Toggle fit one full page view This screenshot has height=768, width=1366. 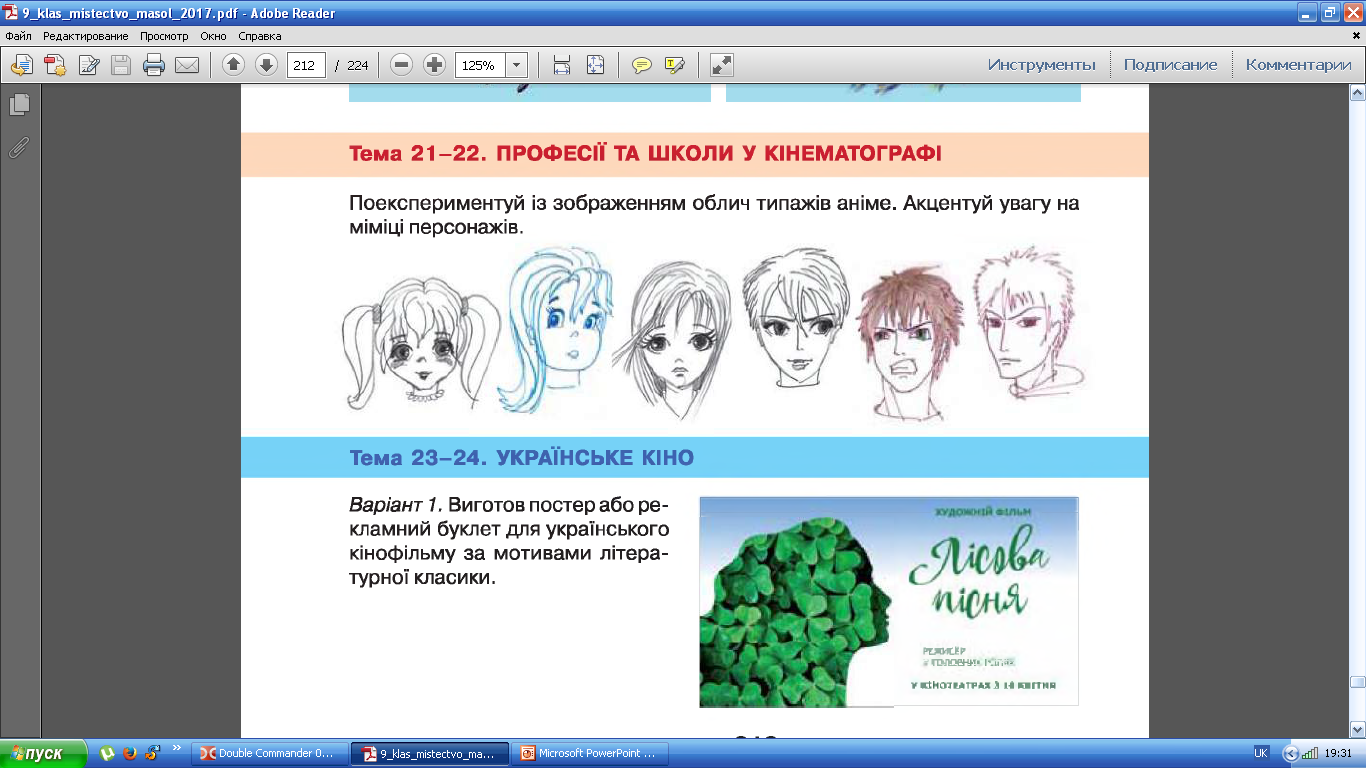(596, 65)
